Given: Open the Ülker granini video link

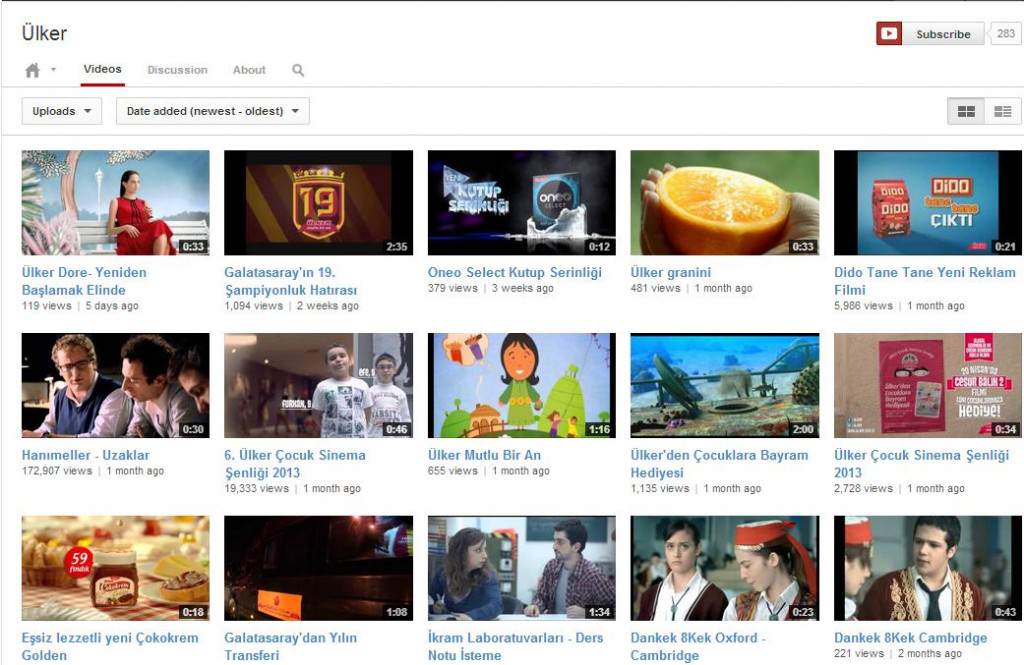Looking at the screenshot, I should 671,272.
